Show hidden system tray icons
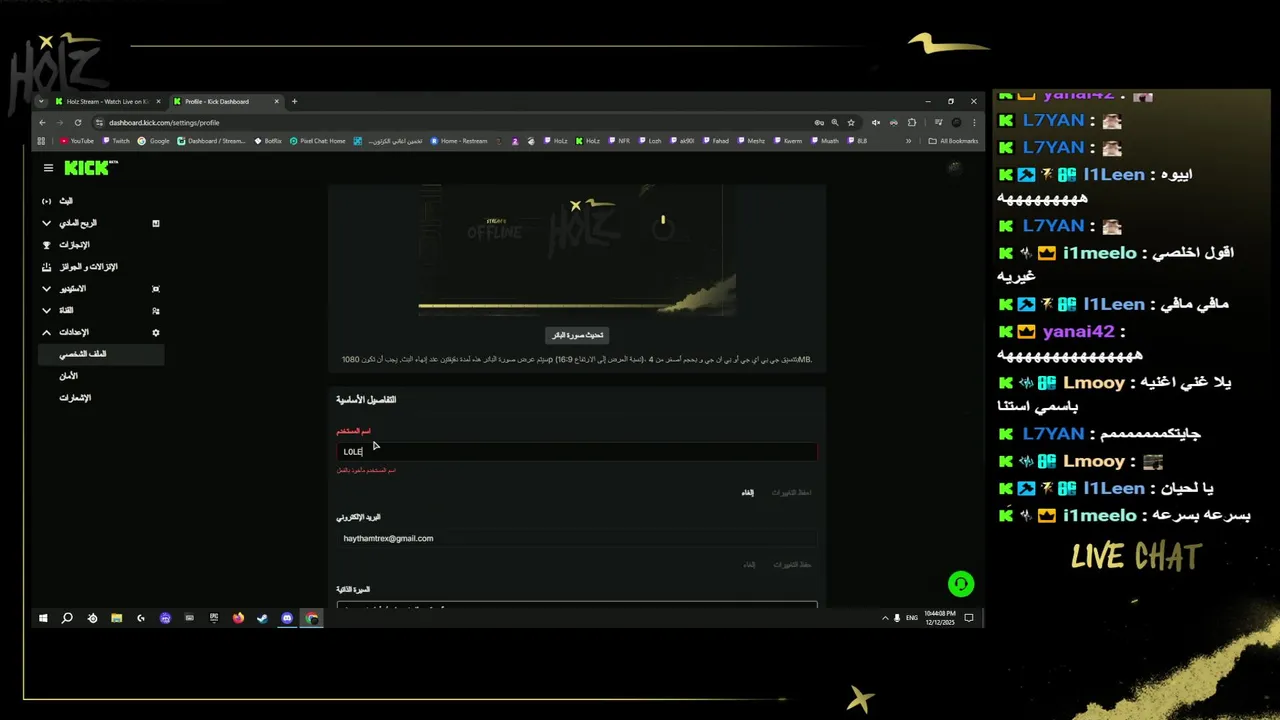This screenshot has height=720, width=1280. (885, 618)
